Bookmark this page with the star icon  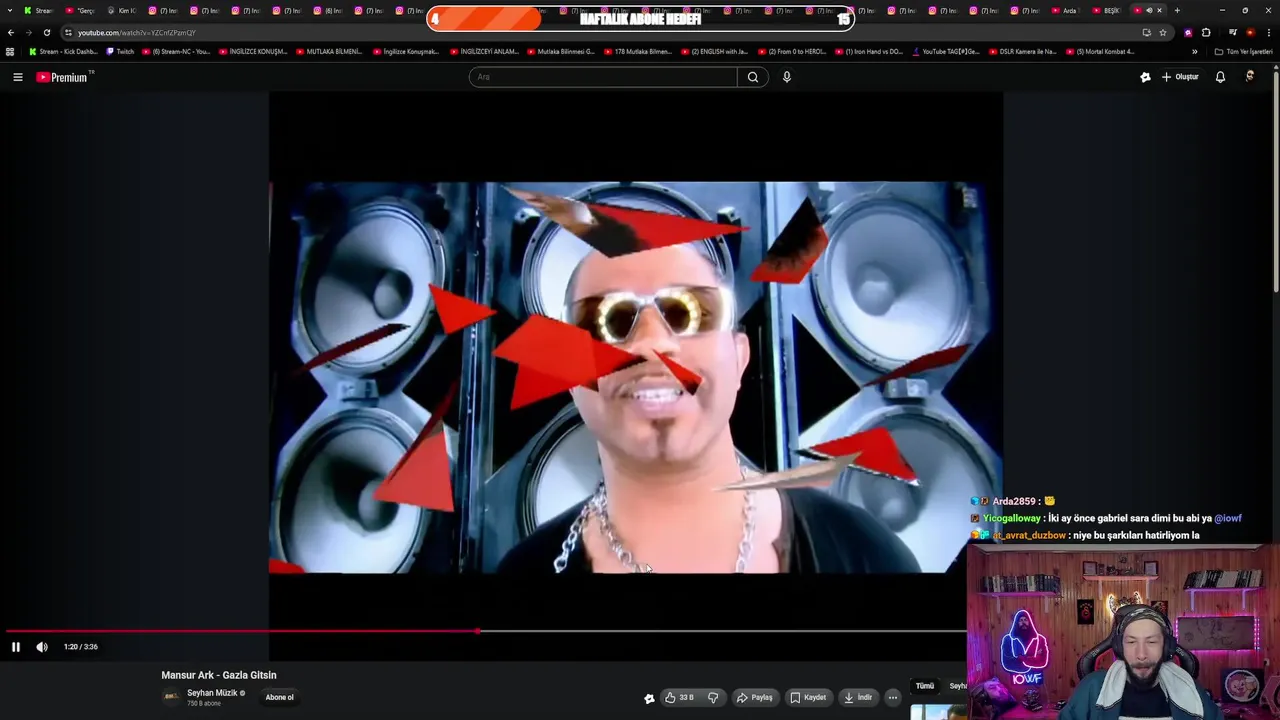pos(1163,32)
